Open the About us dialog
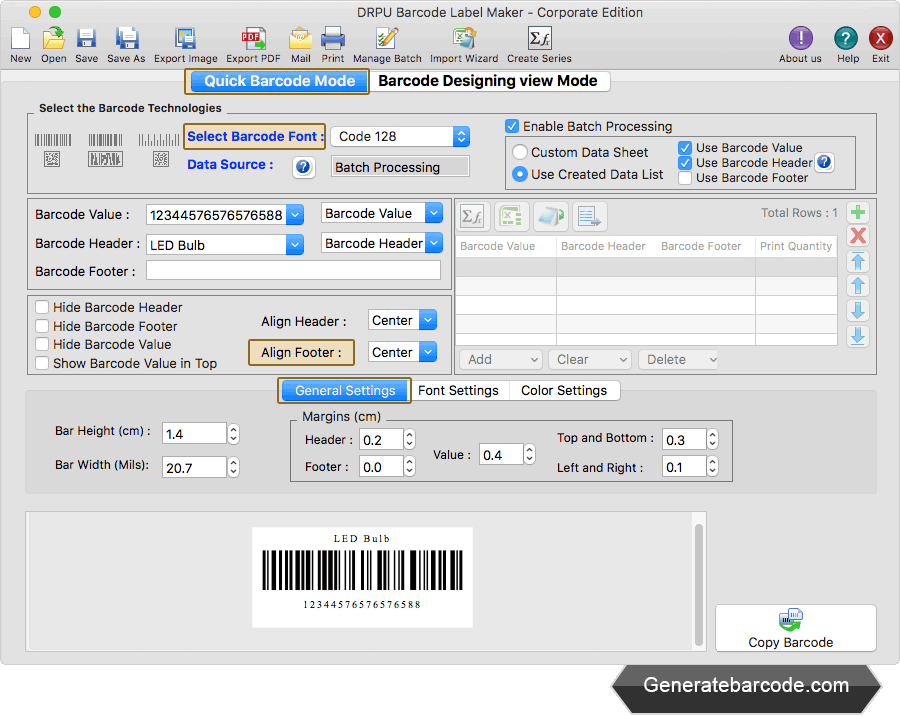This screenshot has height=716, width=900. (800, 38)
